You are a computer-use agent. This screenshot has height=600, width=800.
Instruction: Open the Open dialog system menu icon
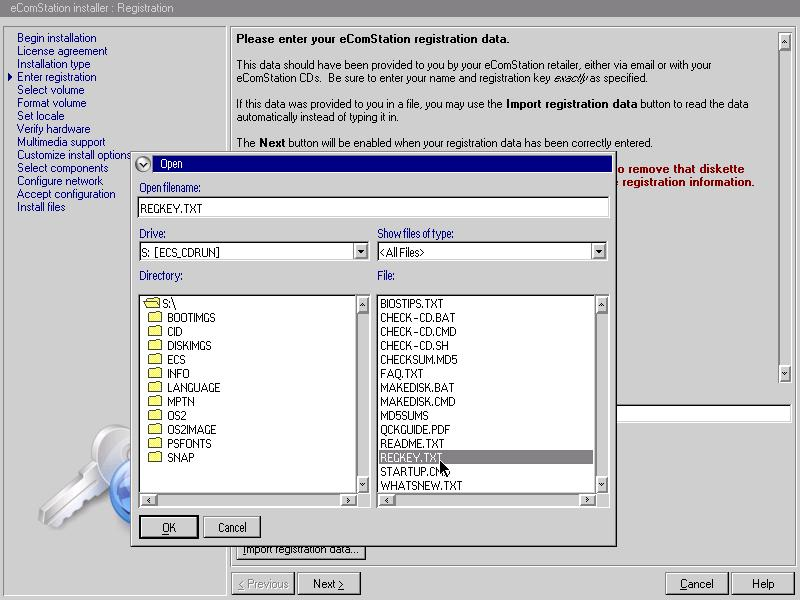coord(143,164)
